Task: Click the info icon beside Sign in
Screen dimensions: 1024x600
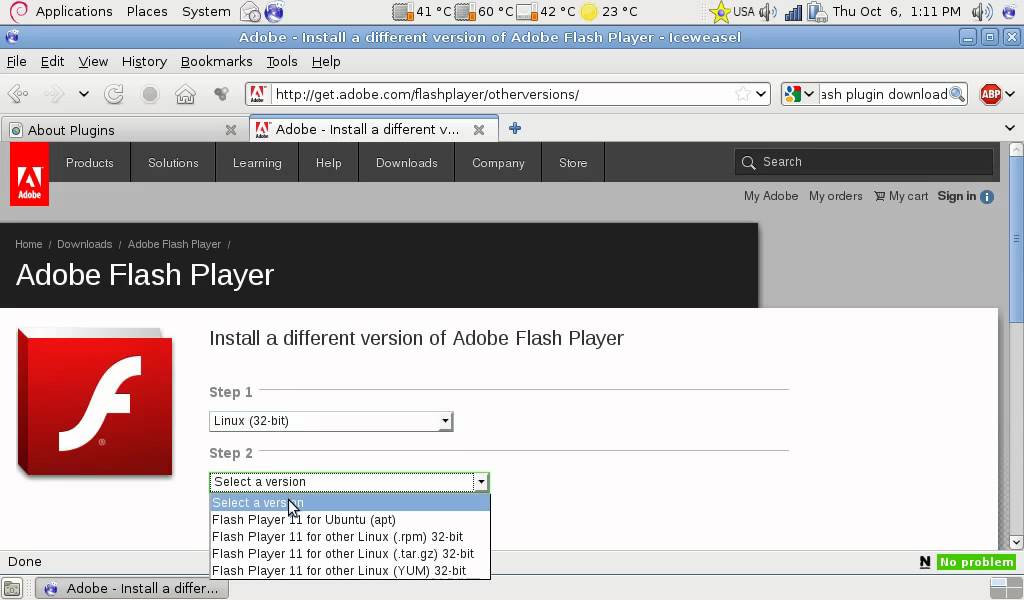Action: pos(987,197)
